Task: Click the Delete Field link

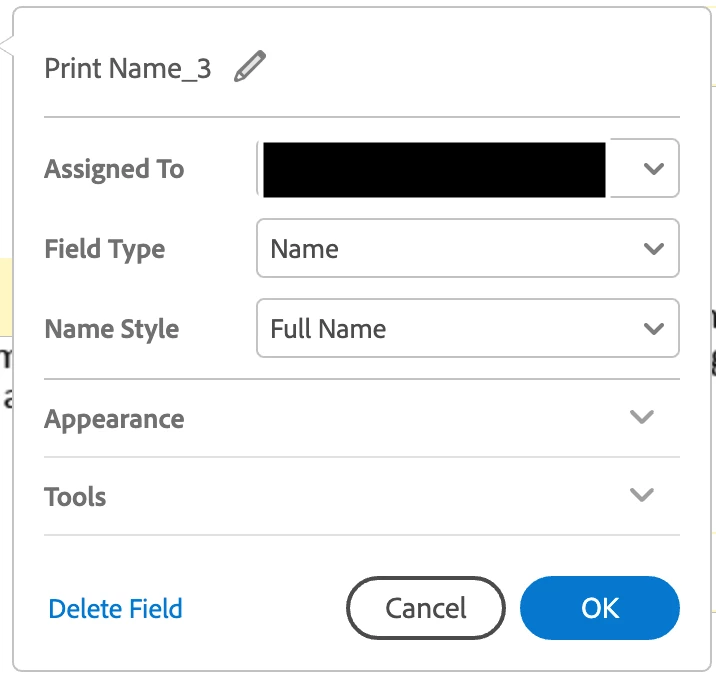Action: (x=115, y=608)
